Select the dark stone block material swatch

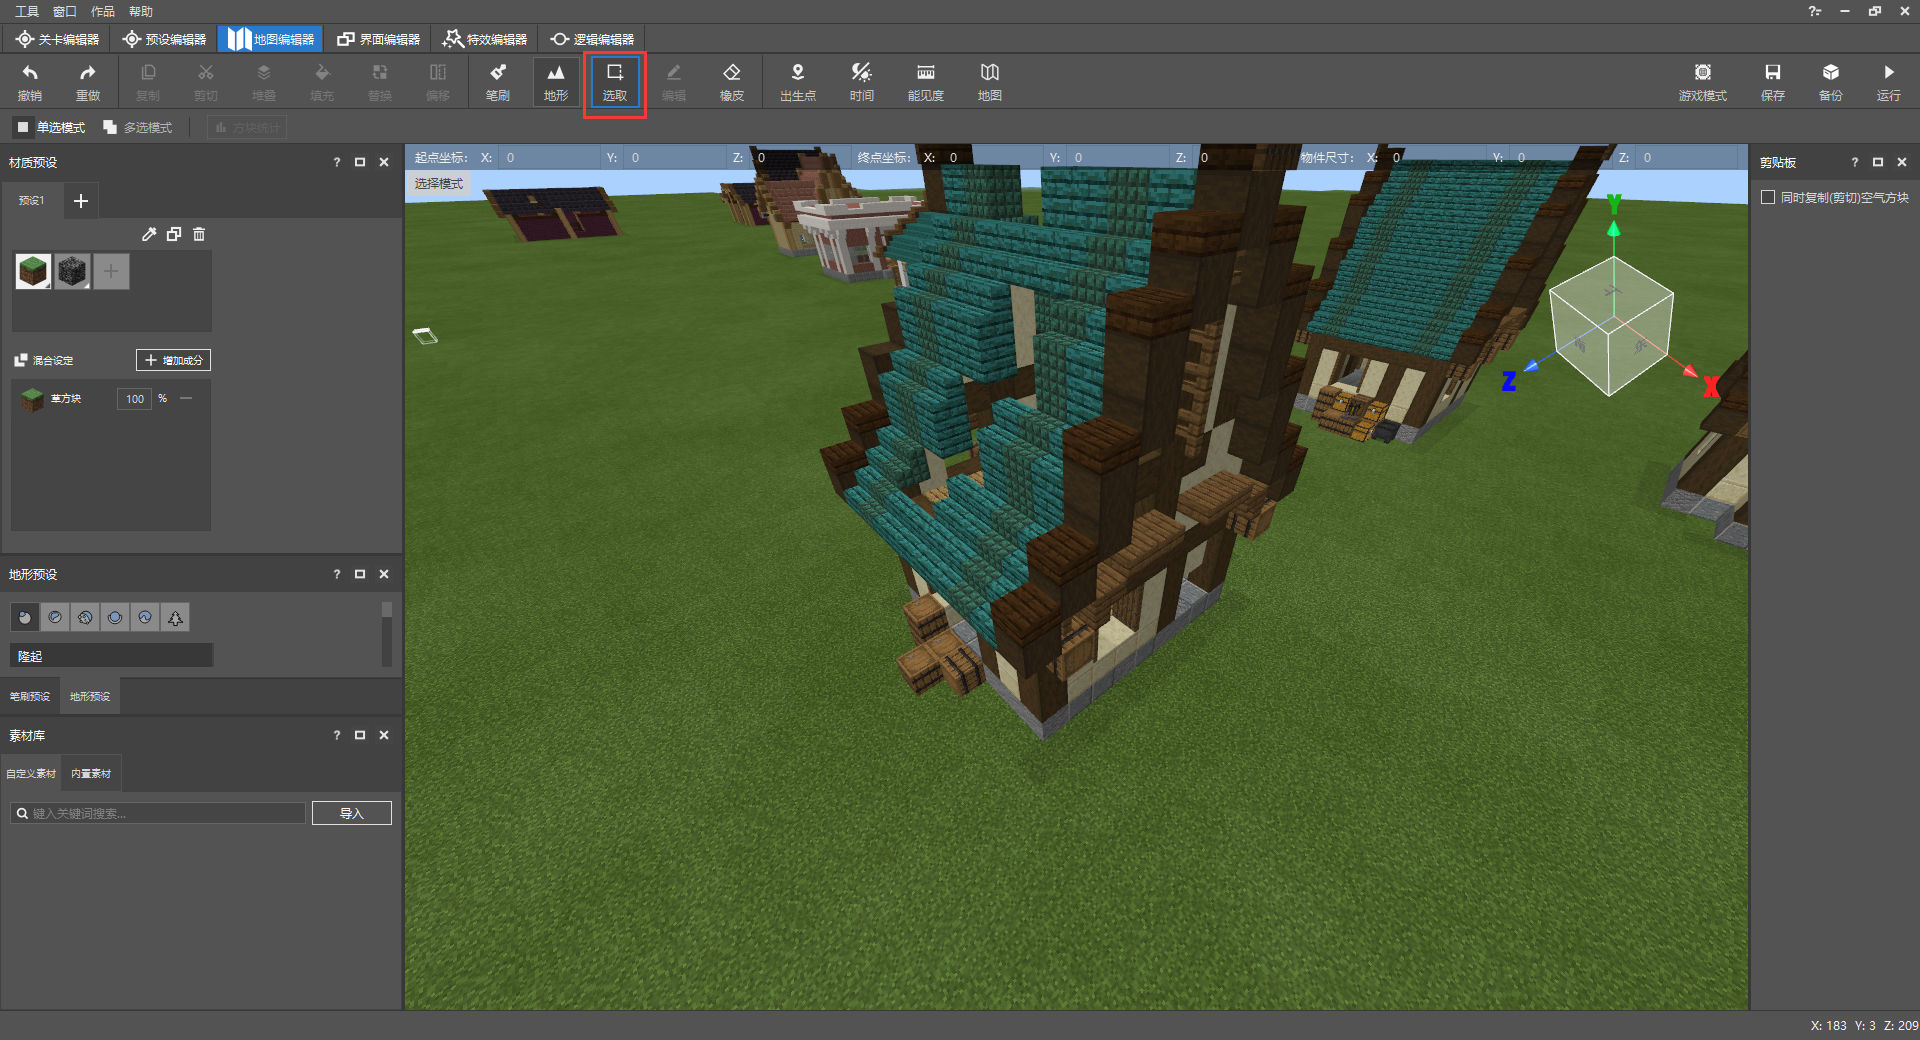(x=72, y=271)
